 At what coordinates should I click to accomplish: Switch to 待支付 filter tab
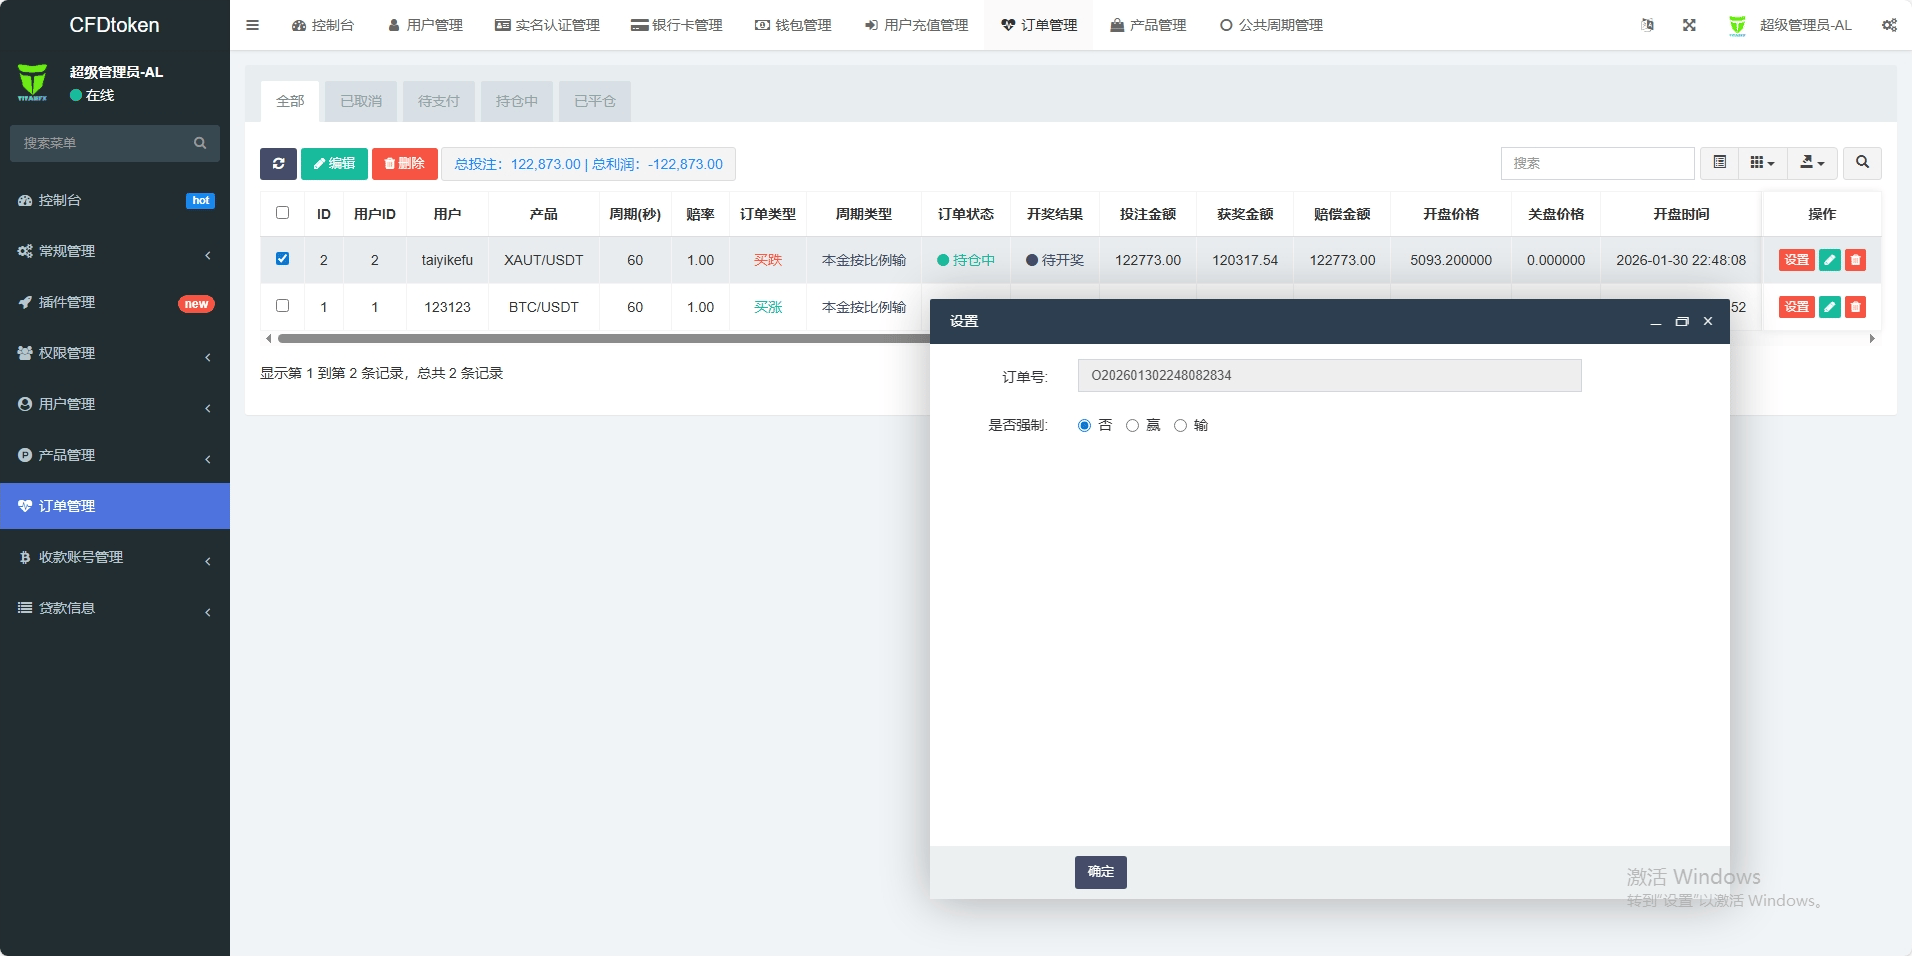(439, 101)
